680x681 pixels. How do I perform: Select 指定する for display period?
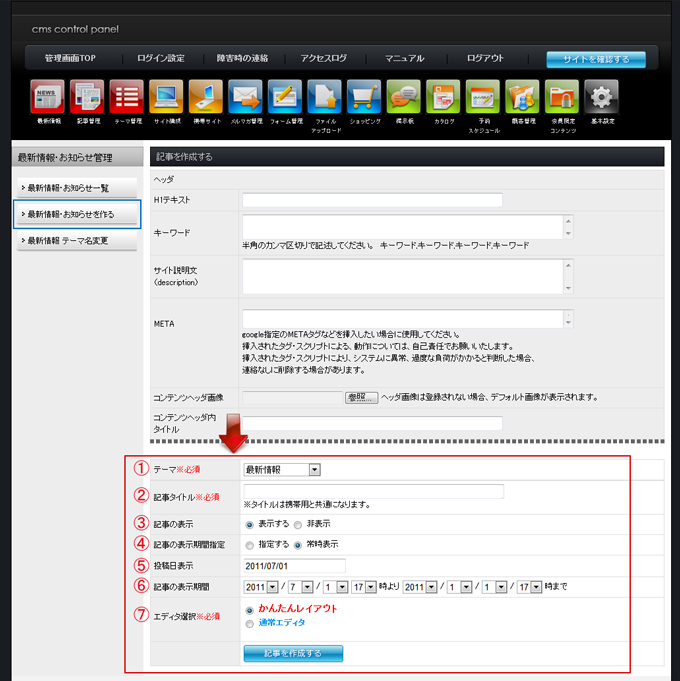tap(249, 545)
